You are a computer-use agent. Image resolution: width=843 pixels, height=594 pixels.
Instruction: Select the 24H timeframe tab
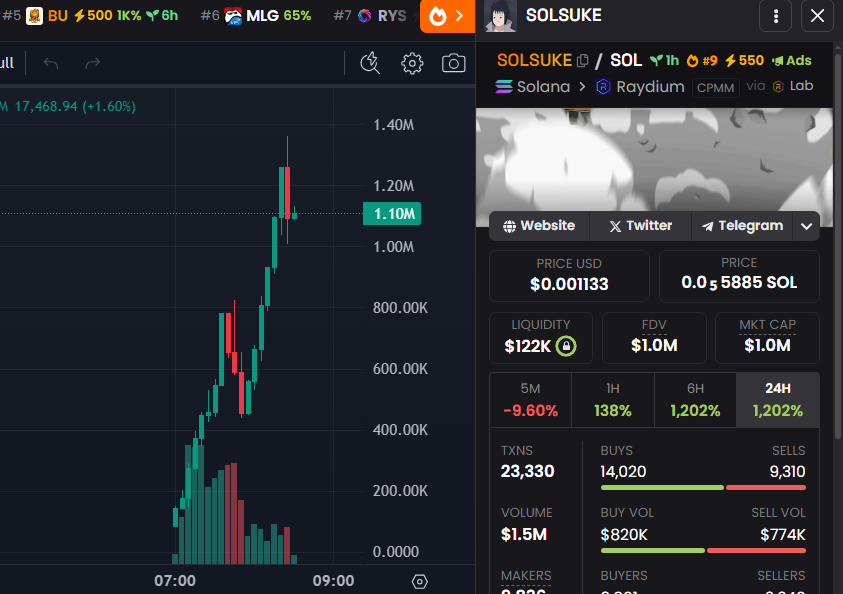pyautogui.click(x=778, y=400)
